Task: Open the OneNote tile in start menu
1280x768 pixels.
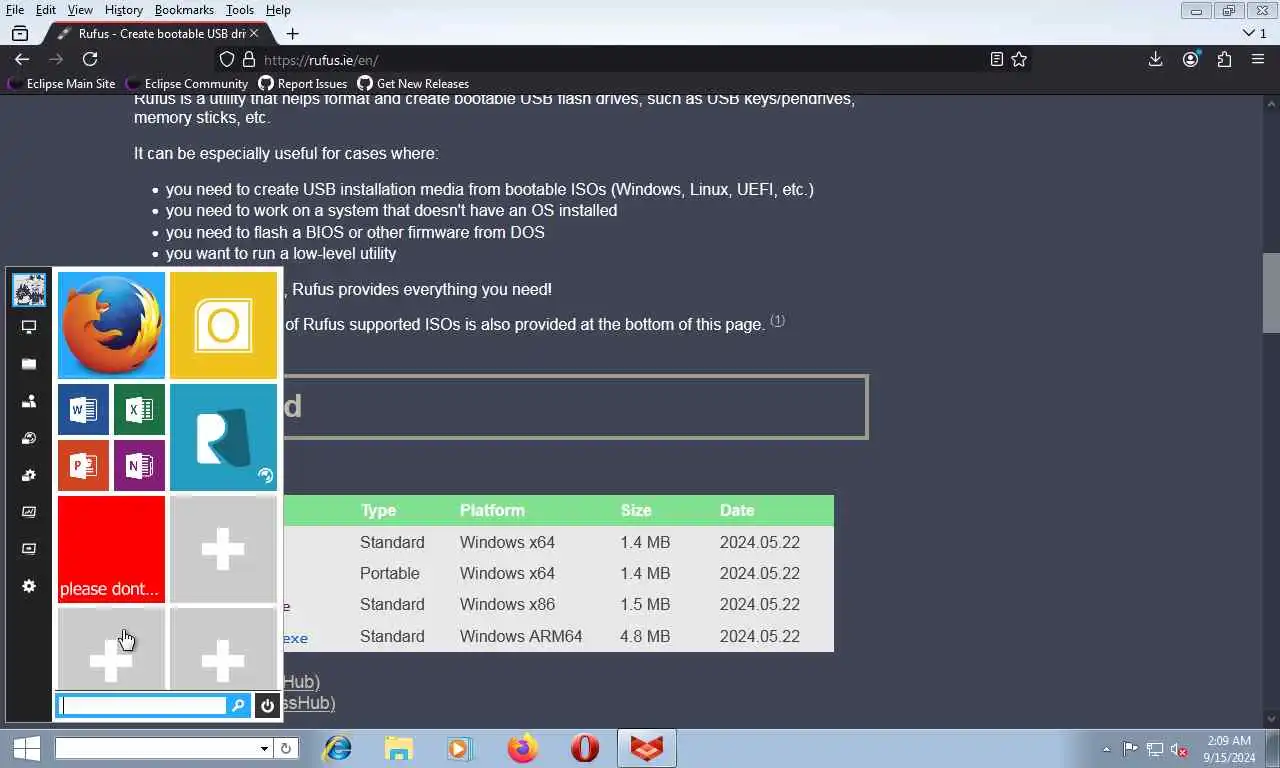Action: point(139,465)
